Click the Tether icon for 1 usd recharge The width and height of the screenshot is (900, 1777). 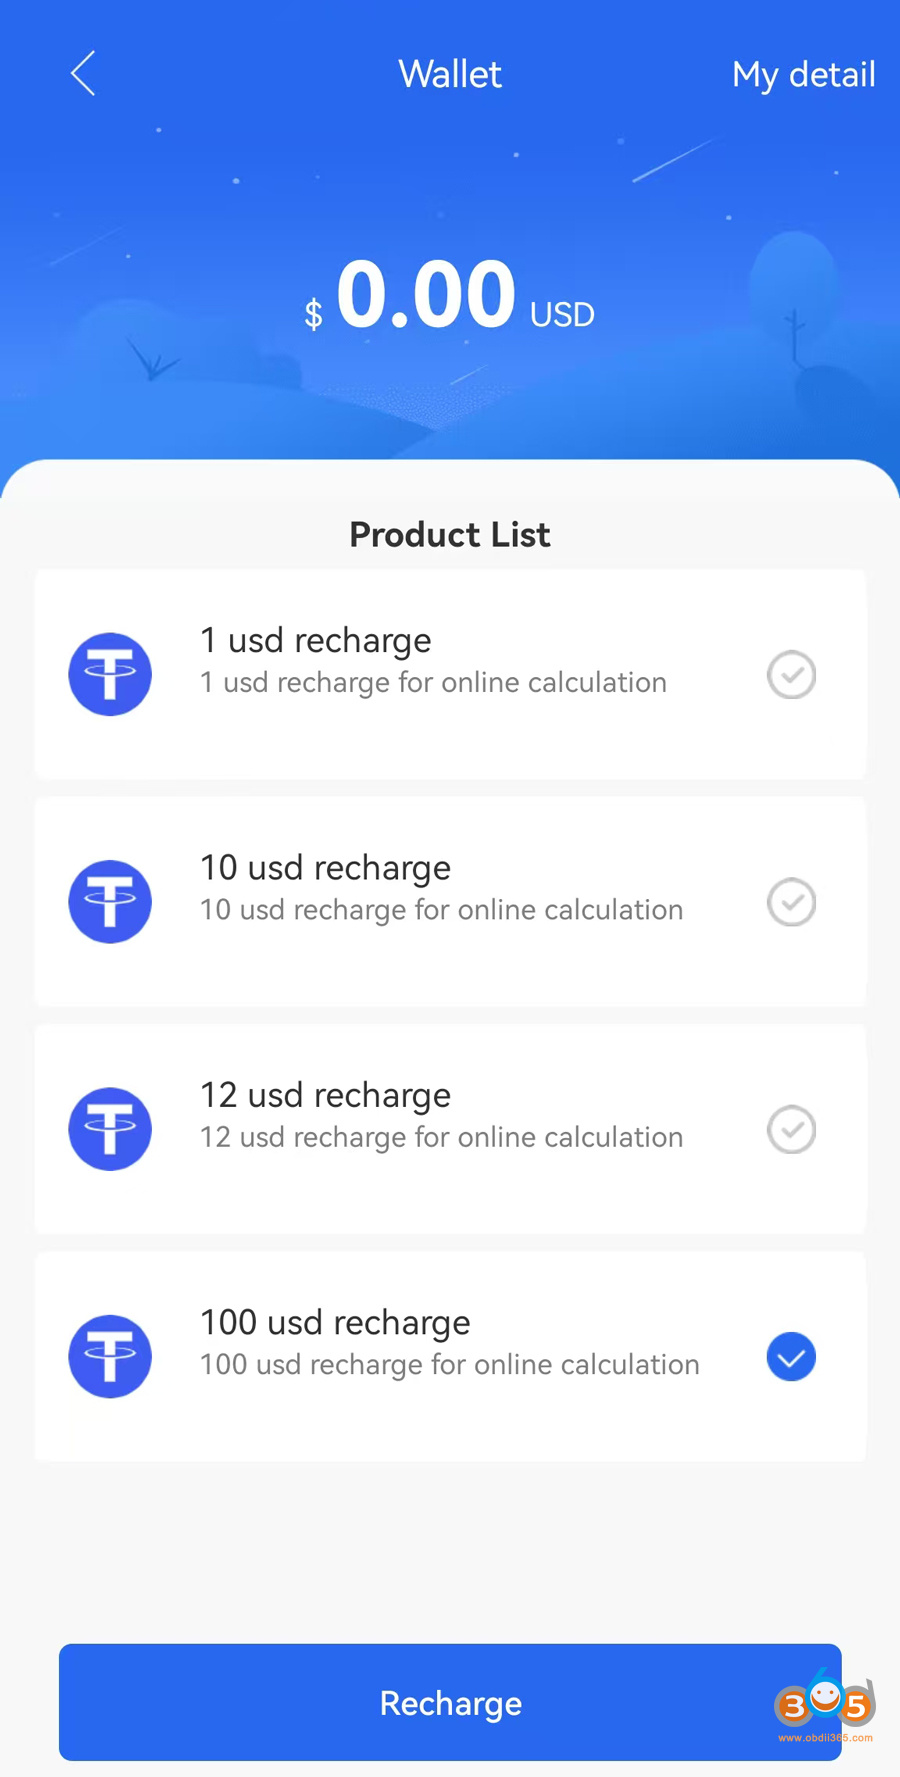point(110,674)
